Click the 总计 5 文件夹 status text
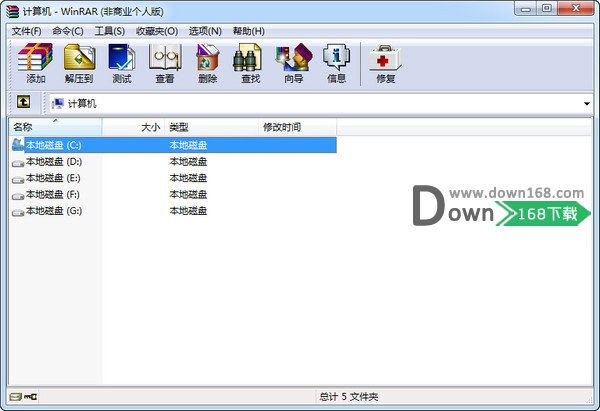The height and width of the screenshot is (411, 600). click(349, 396)
